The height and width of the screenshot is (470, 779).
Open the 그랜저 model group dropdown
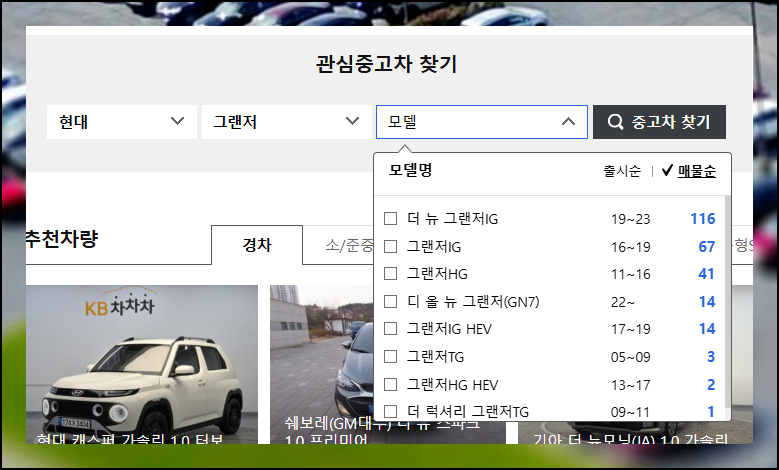pos(286,122)
